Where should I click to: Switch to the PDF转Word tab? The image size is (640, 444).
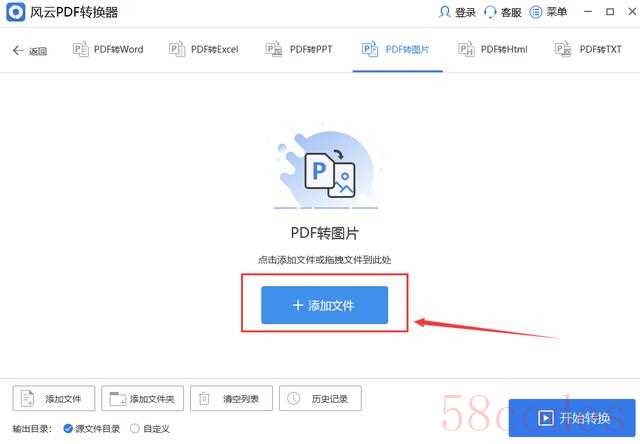click(x=108, y=49)
